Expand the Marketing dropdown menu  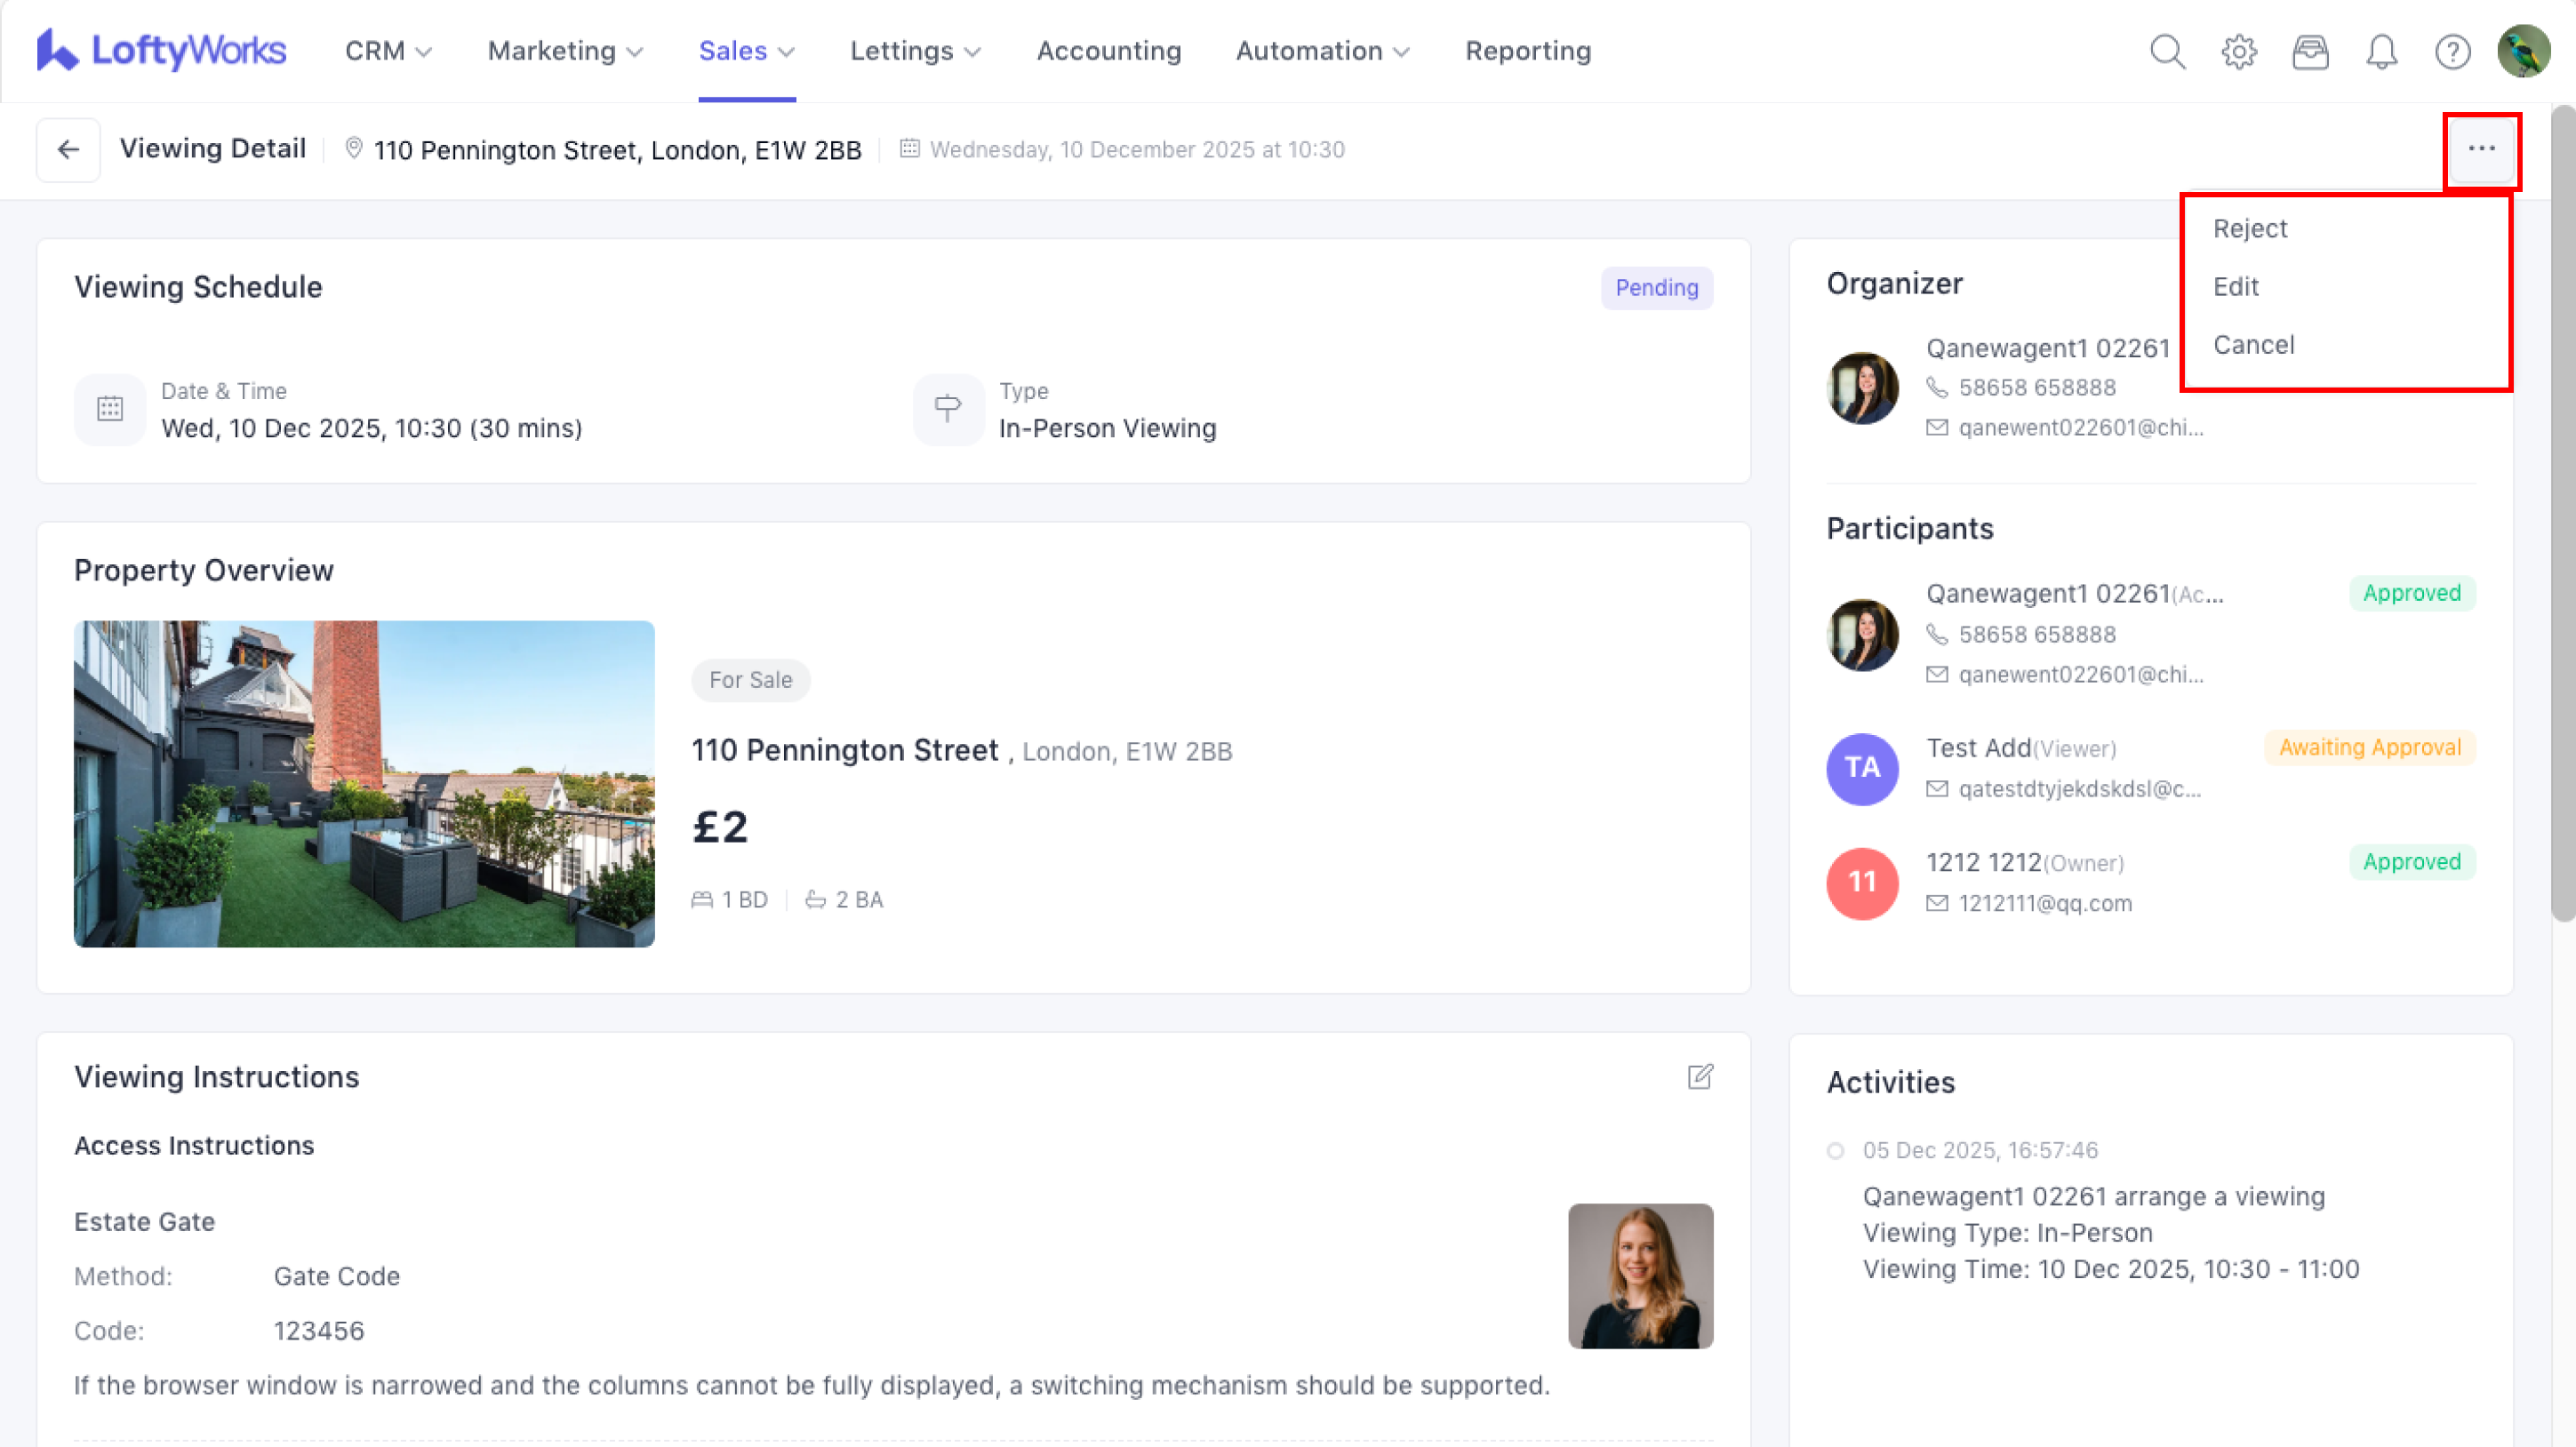[565, 51]
